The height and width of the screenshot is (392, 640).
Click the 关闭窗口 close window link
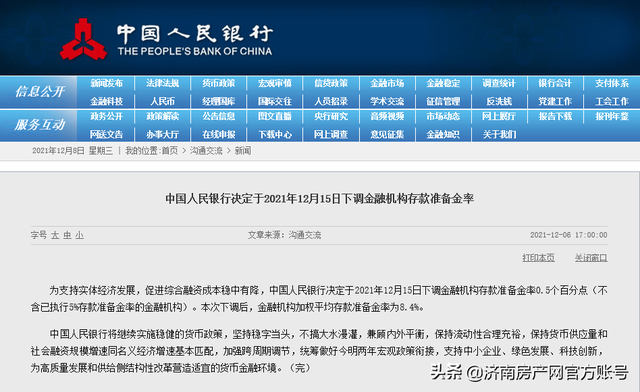(591, 258)
